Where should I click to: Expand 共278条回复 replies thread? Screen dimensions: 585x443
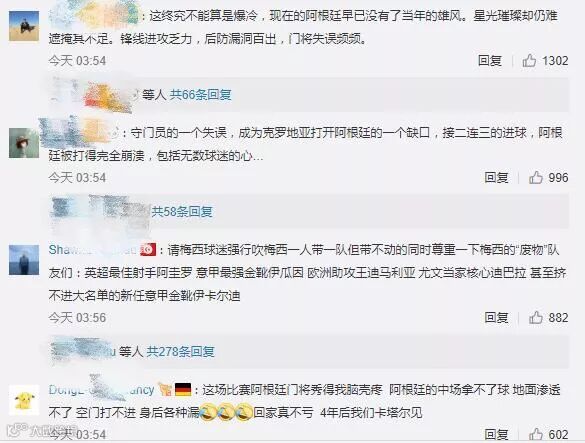pyautogui.click(x=181, y=351)
